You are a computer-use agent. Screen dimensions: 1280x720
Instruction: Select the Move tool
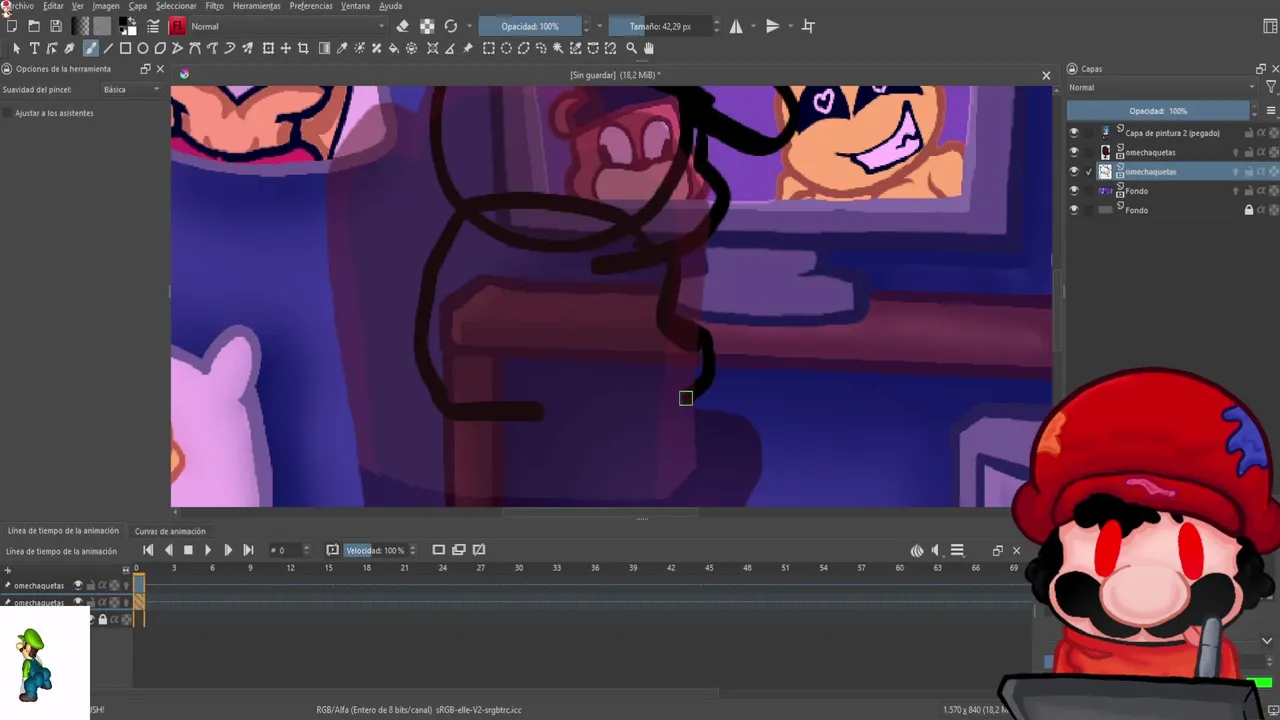pos(286,48)
